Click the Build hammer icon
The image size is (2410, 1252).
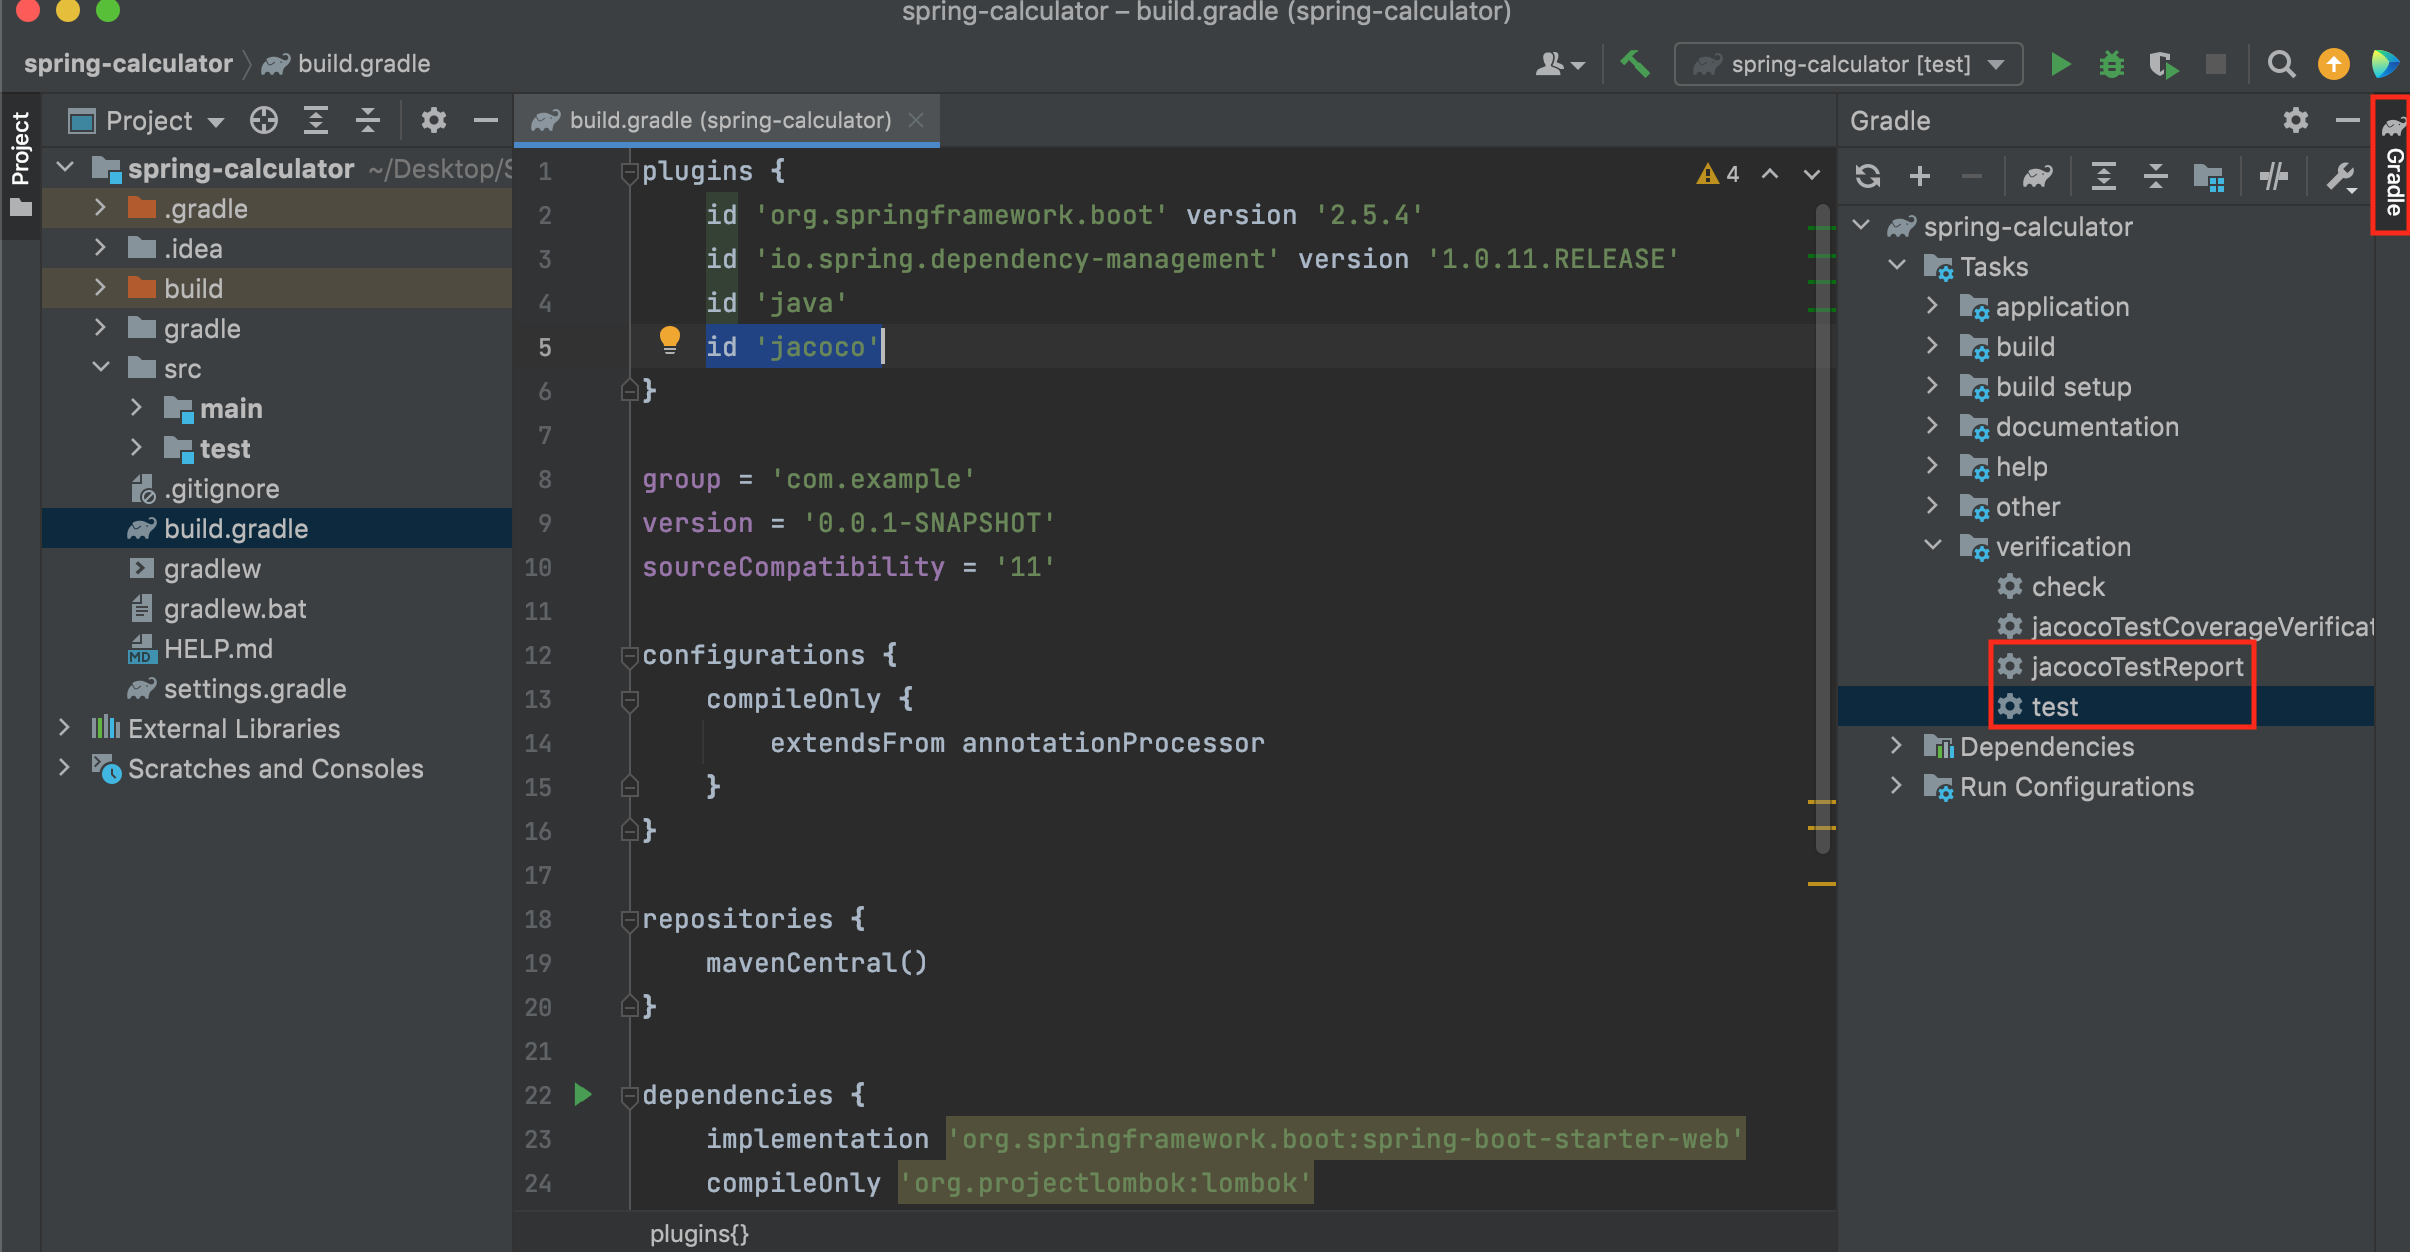[1635, 65]
